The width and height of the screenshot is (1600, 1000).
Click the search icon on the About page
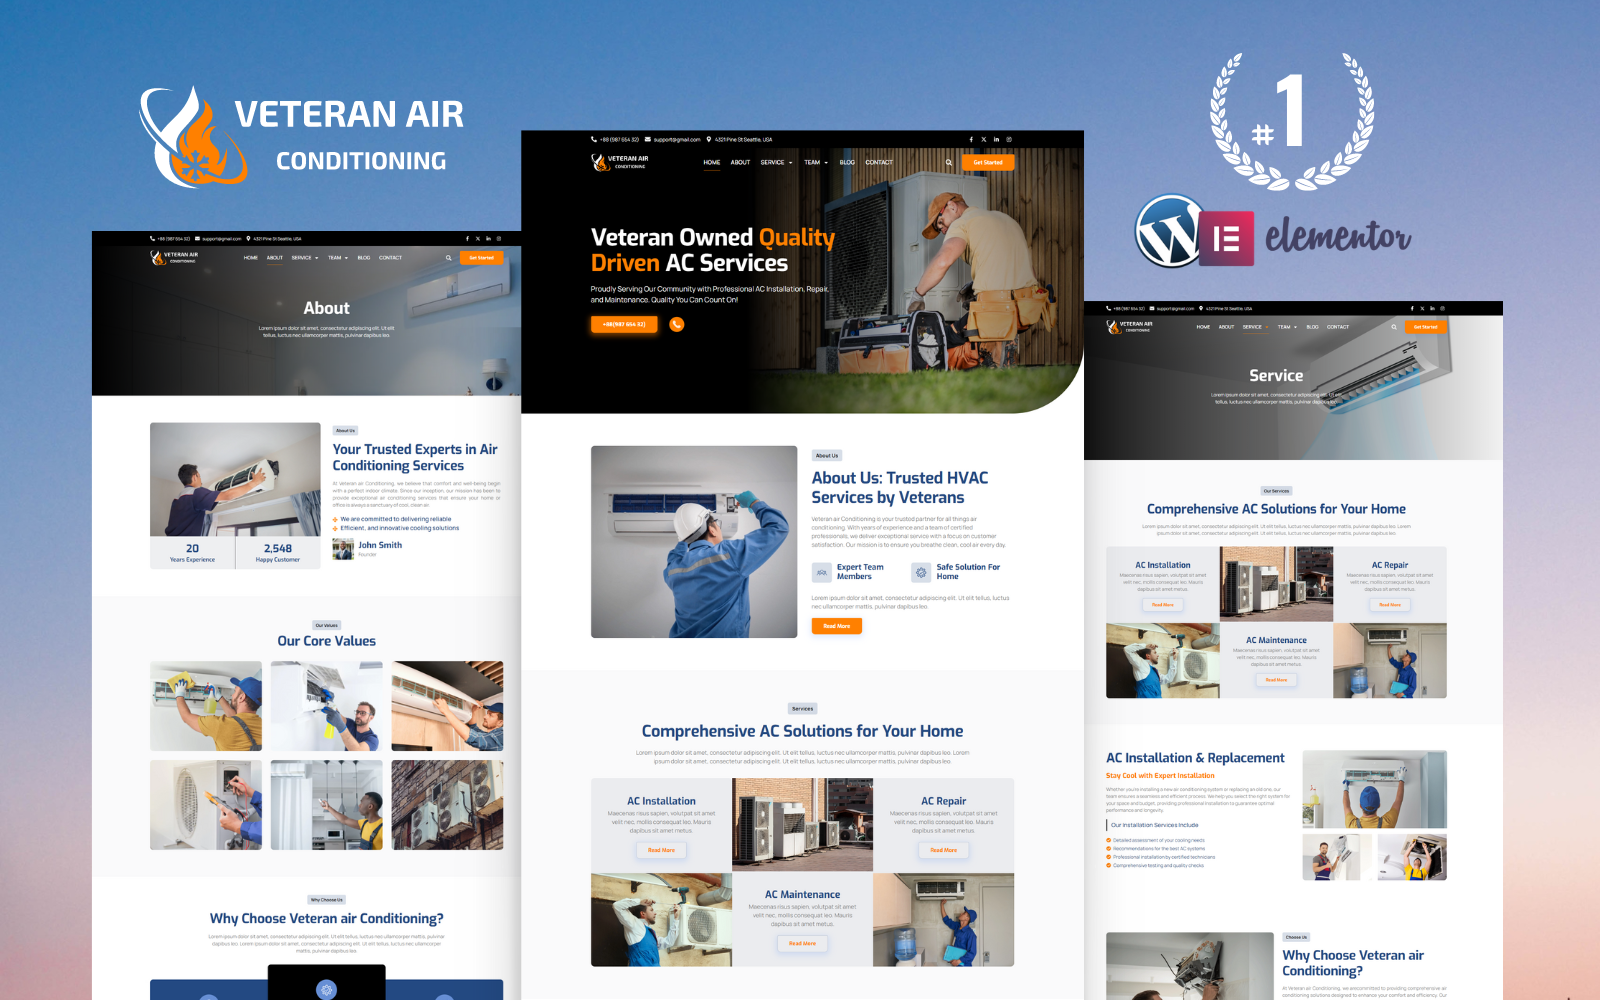point(448,258)
